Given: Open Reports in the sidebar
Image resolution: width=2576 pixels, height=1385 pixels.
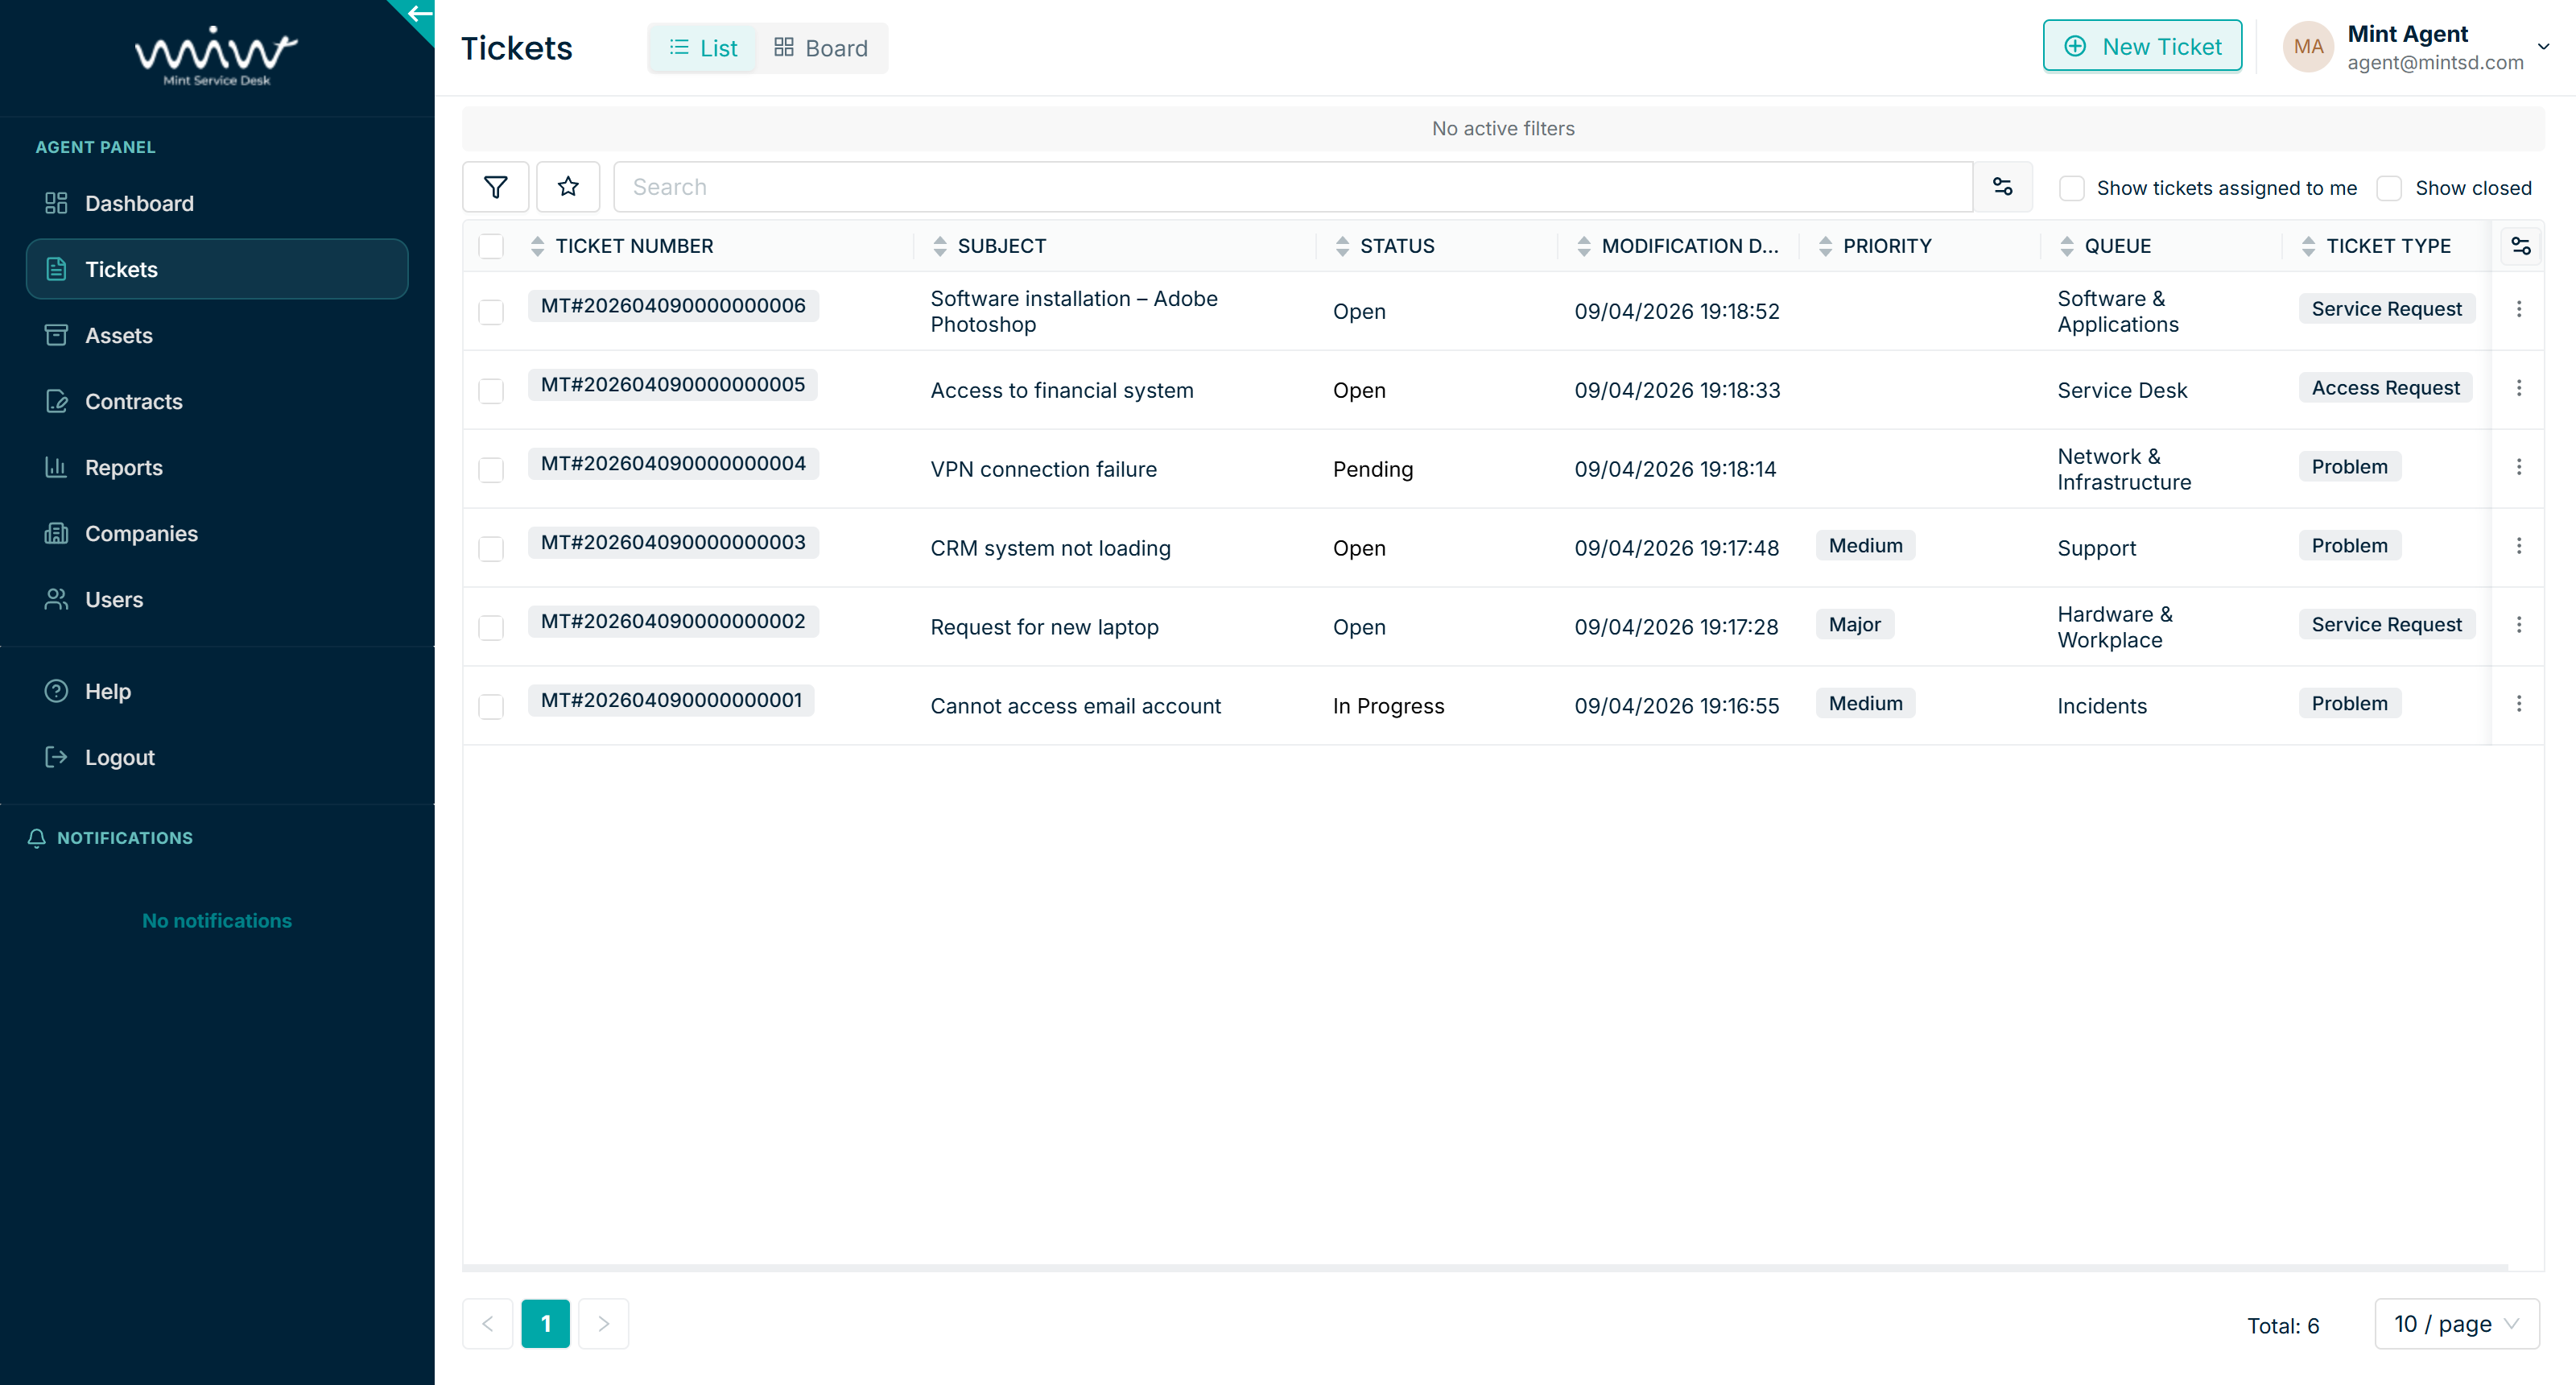Looking at the screenshot, I should click(124, 467).
